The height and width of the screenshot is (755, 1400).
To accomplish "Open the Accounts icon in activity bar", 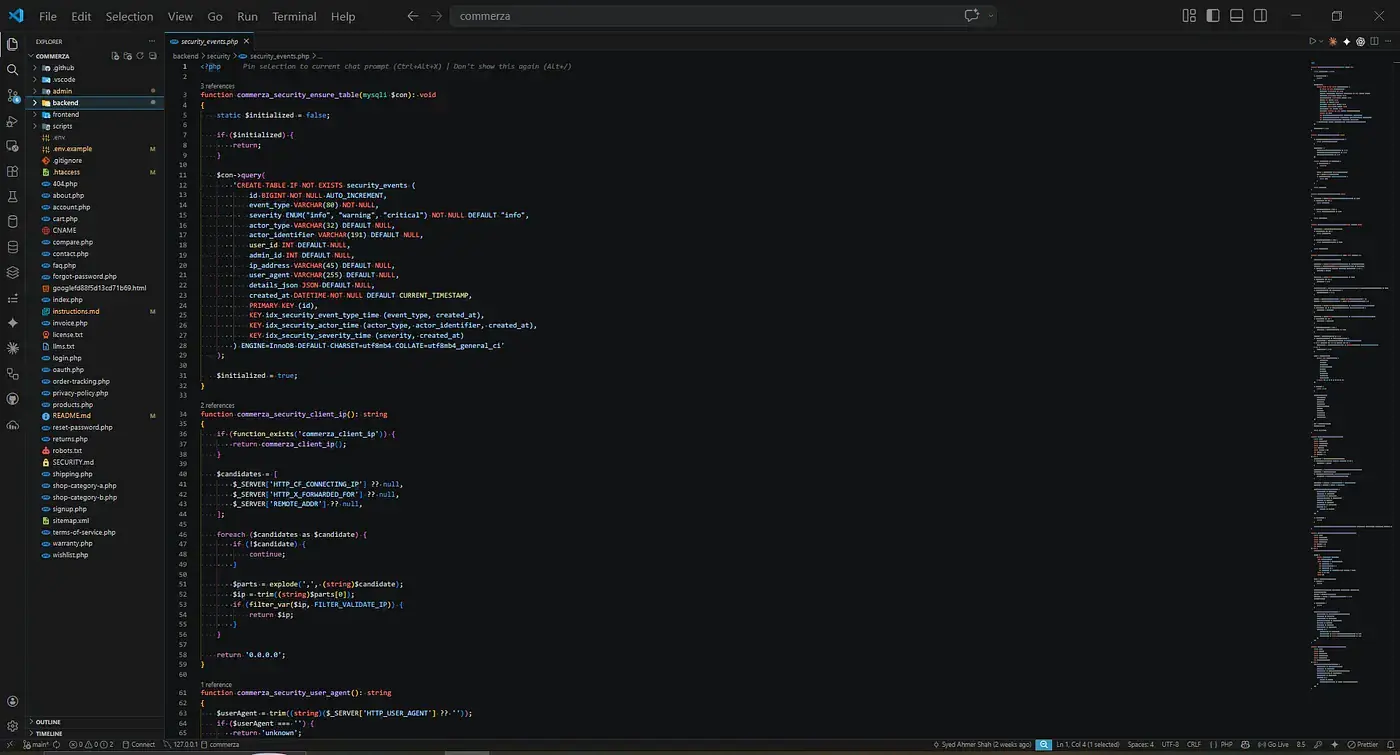I will [12, 703].
